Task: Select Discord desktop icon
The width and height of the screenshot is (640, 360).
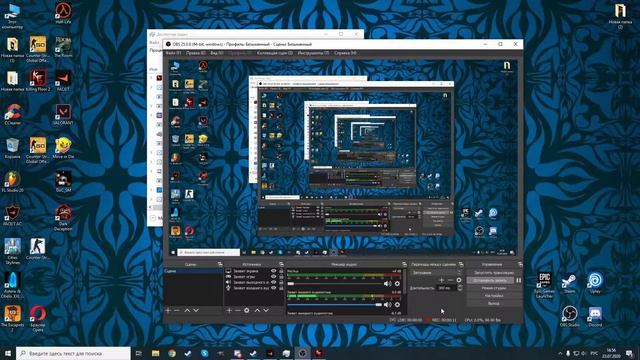Action: click(x=595, y=317)
